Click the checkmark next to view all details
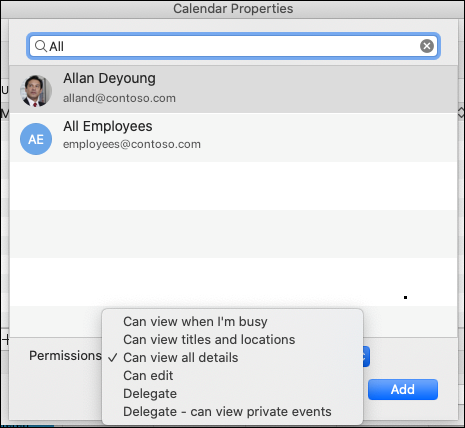 click(x=112, y=358)
